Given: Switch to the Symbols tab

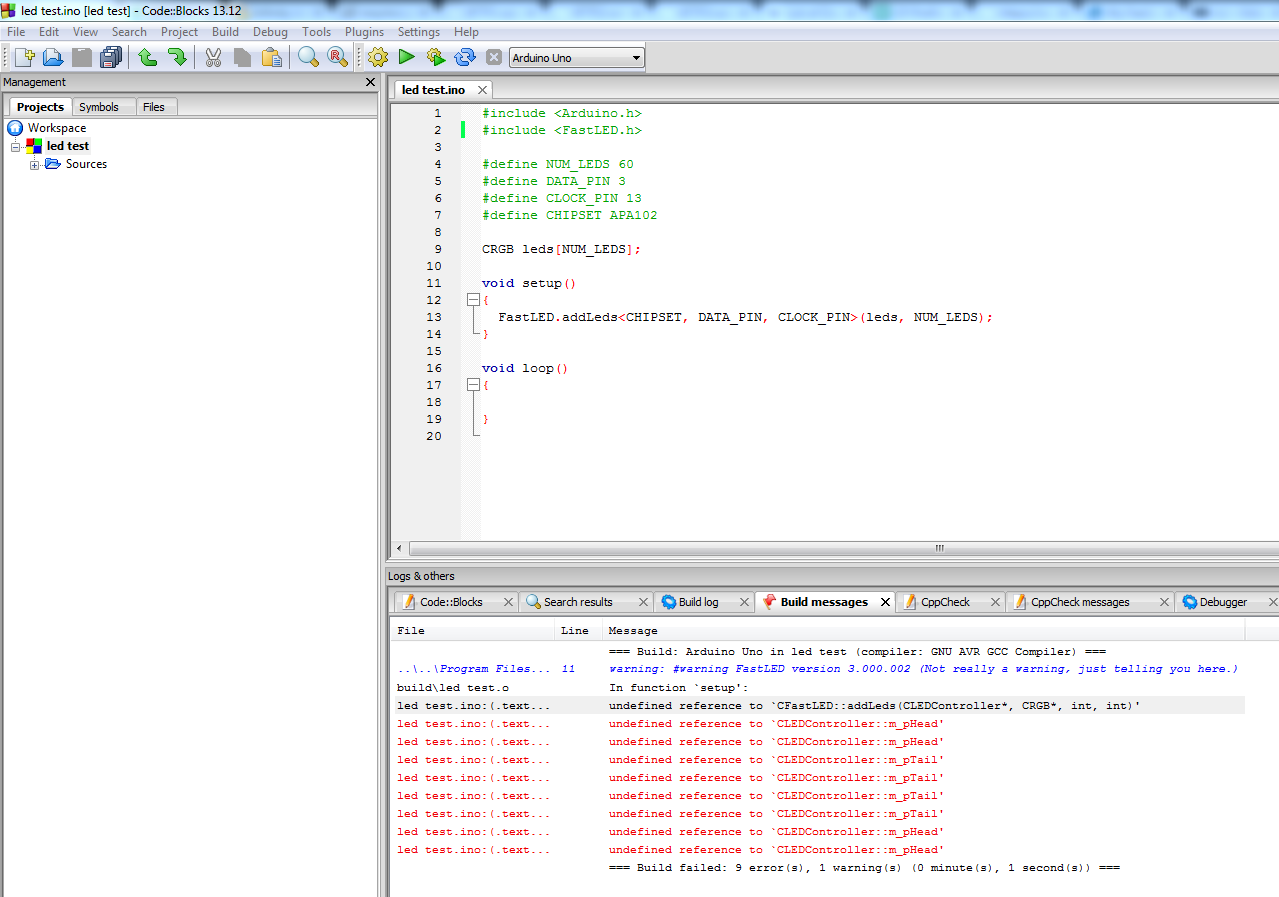Looking at the screenshot, I should 99,107.
